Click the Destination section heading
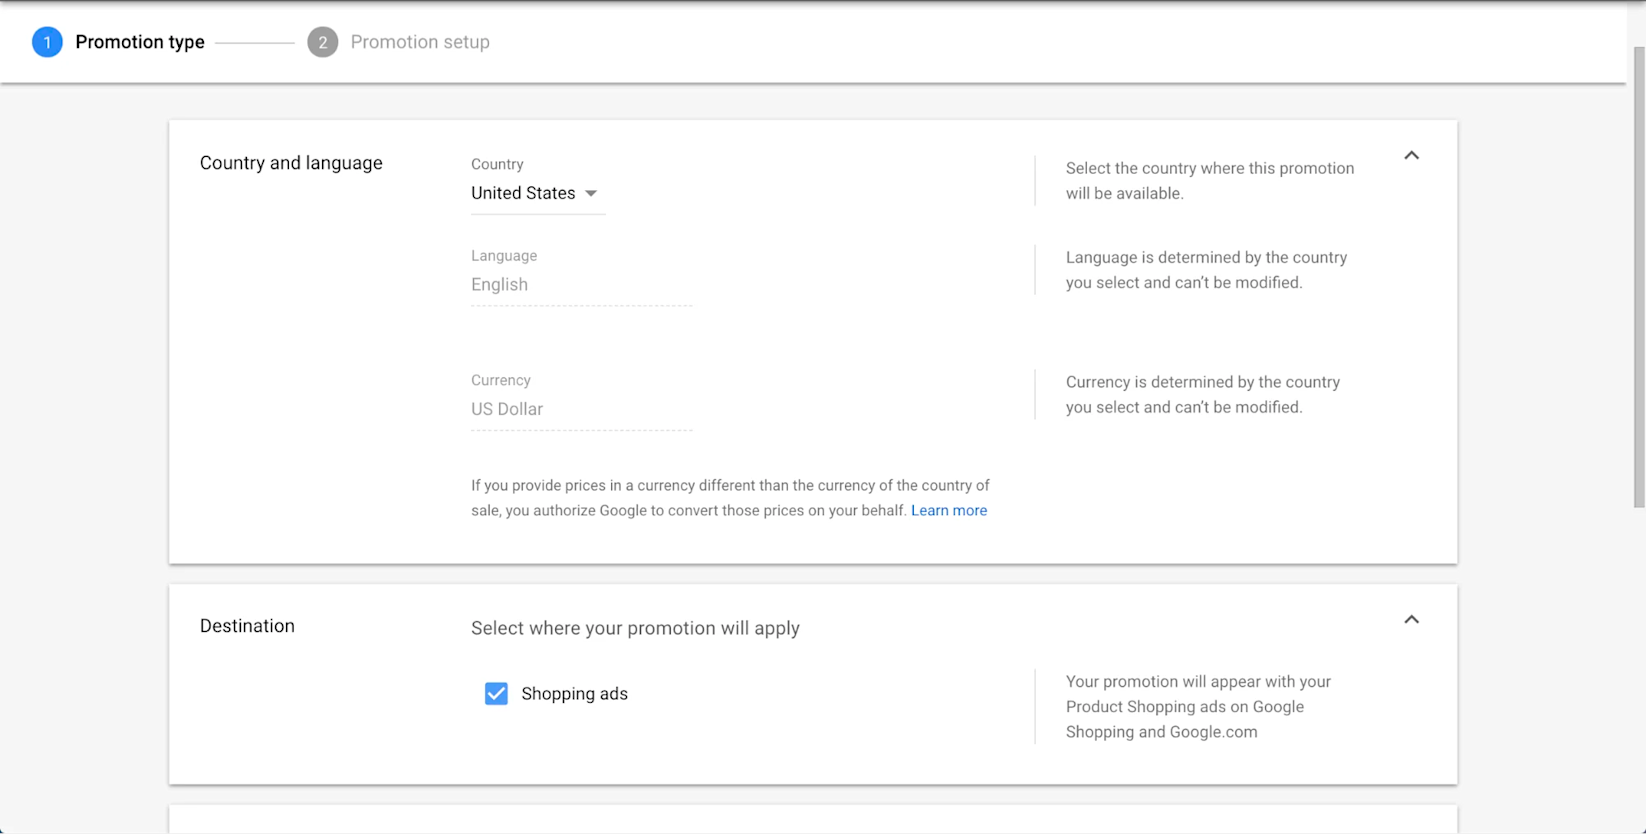 (247, 626)
